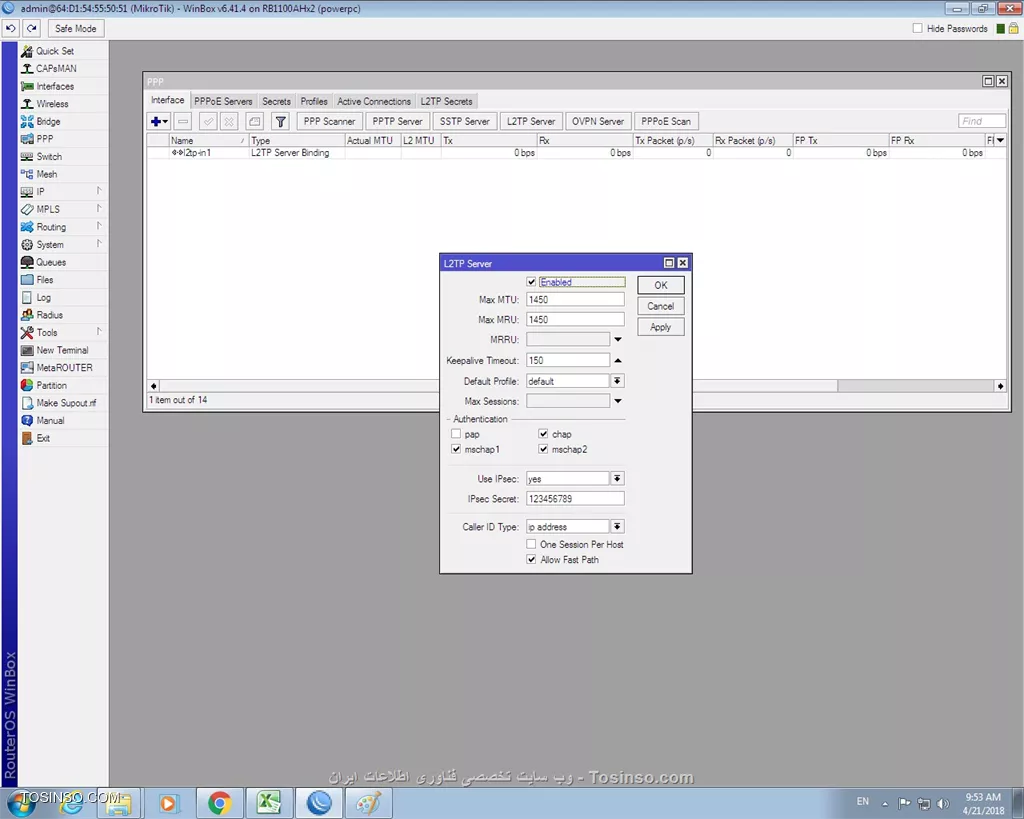The width and height of the screenshot is (1024, 819).
Task: Click the SSTP Server button
Action: tap(464, 121)
